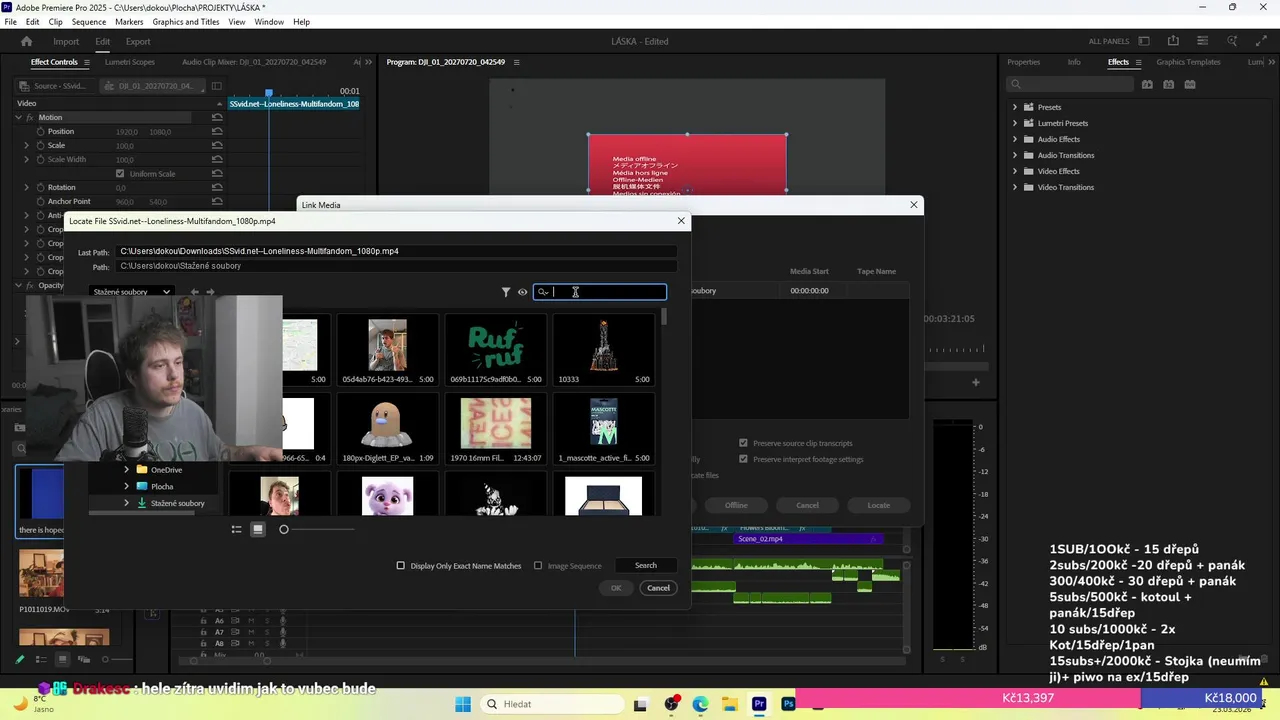Switch to the Lumetri Scopes tab
The height and width of the screenshot is (720, 1280).
point(130,62)
